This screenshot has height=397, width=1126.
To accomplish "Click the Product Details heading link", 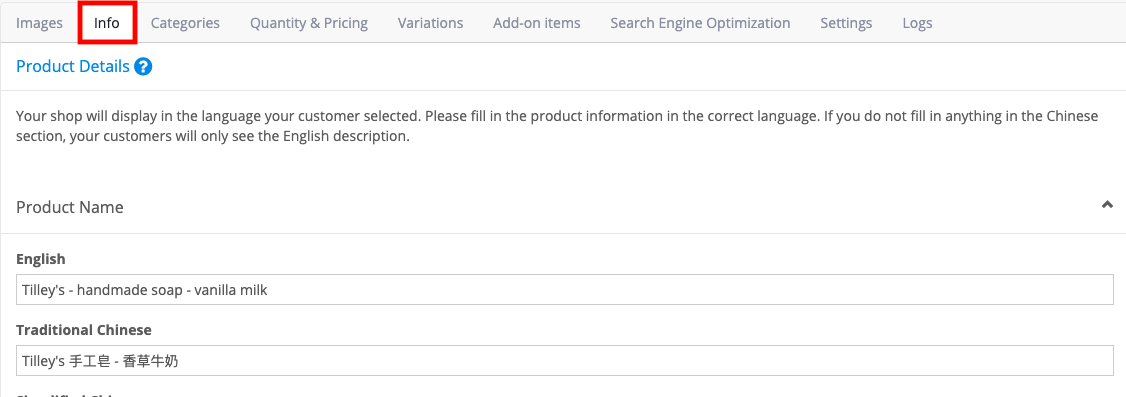I will [x=73, y=67].
